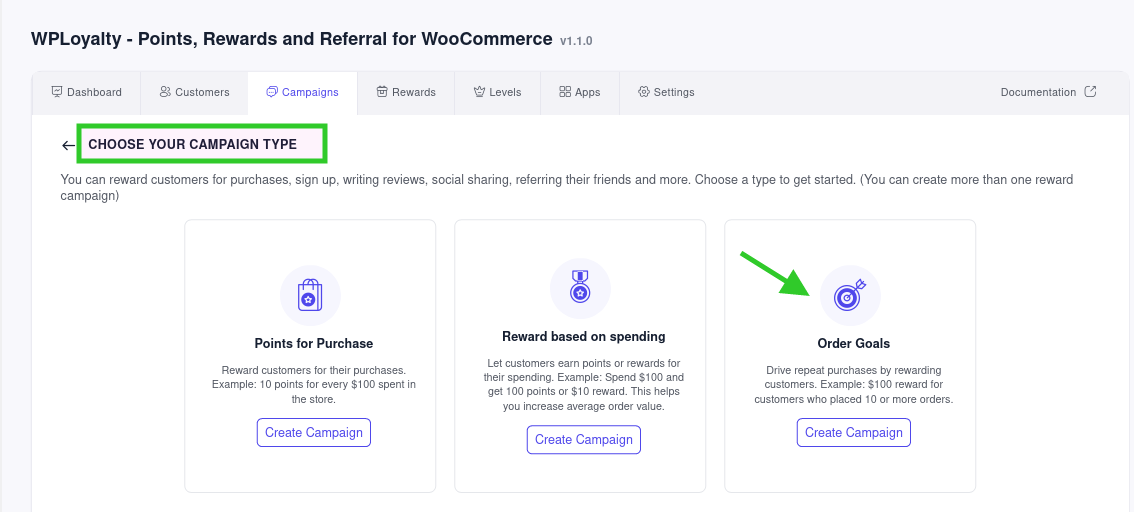Click the Rewards gift icon

tap(382, 92)
